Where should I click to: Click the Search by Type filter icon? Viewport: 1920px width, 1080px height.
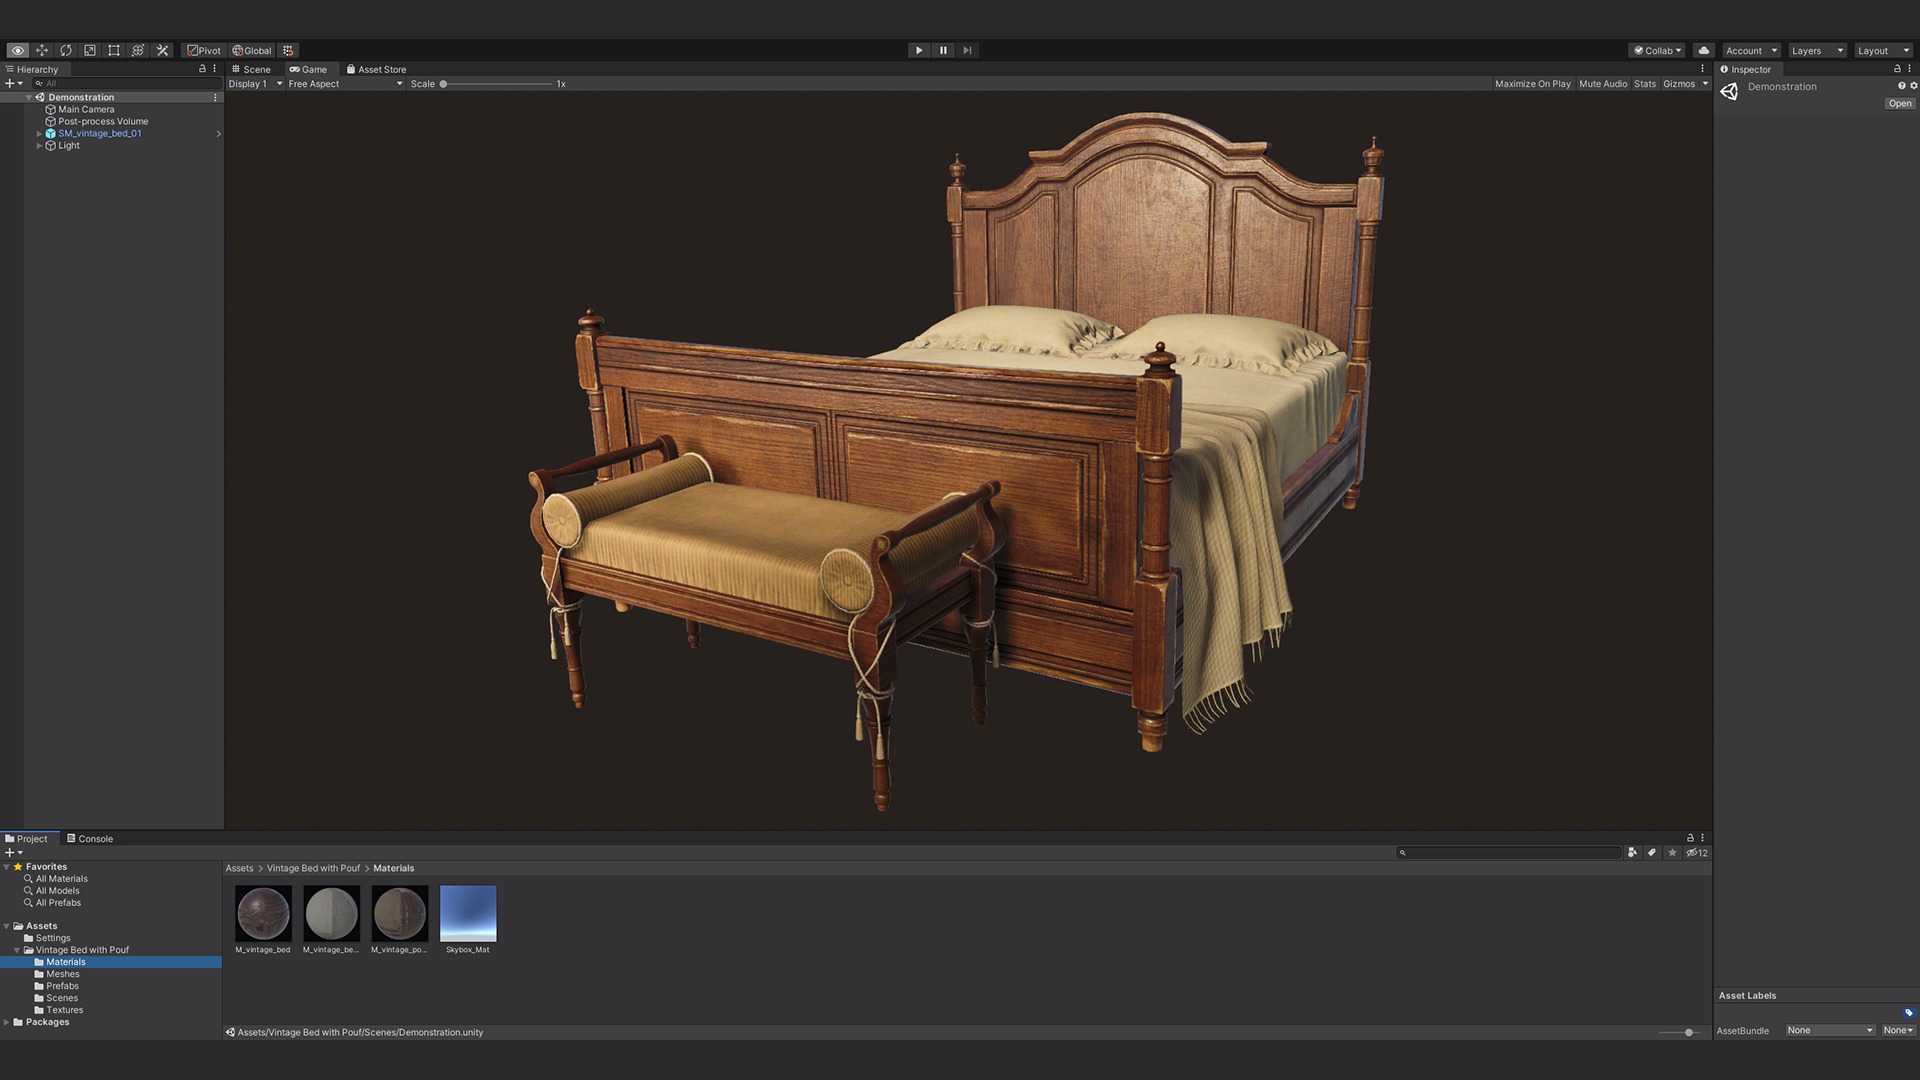pos(1632,853)
